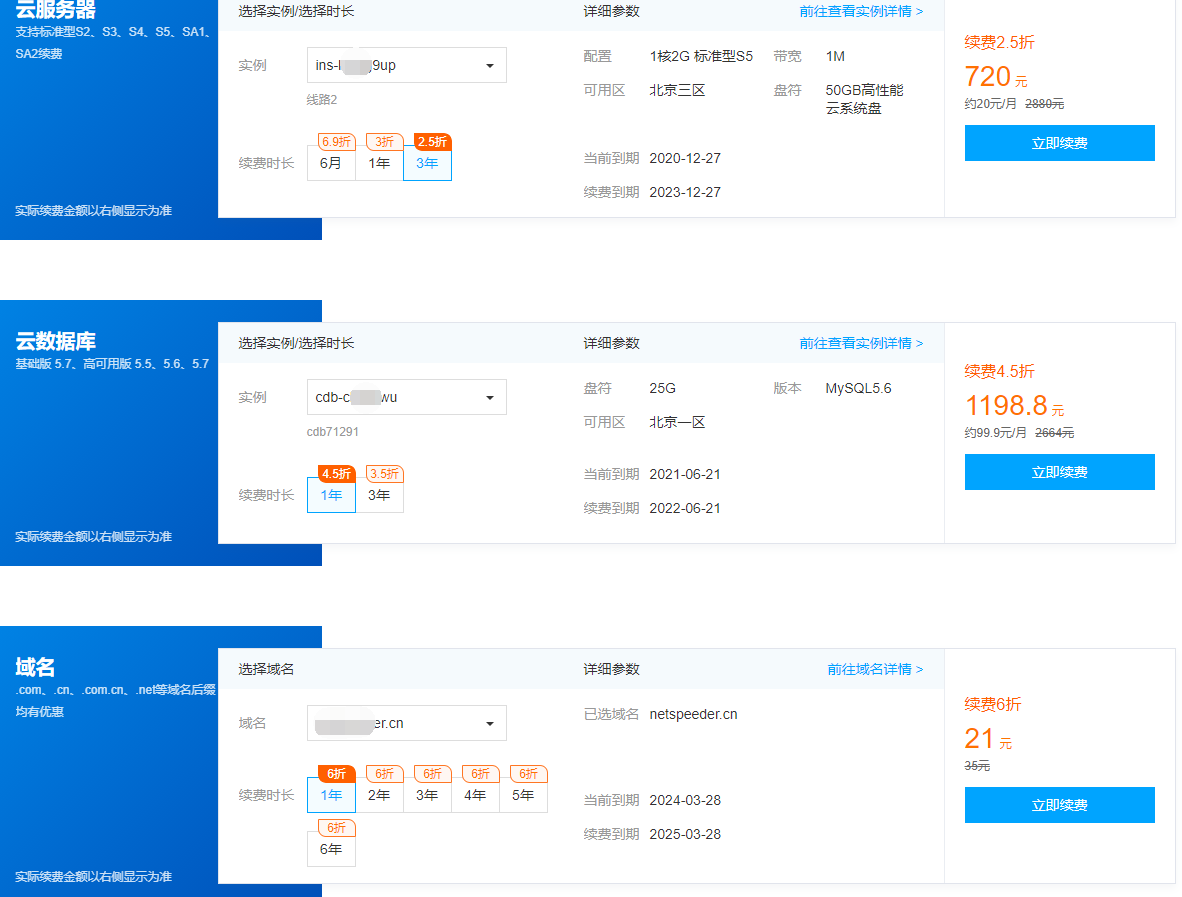This screenshot has height=897, width=1182.
Task: Choose 3年 renewal for the domain
Action: point(427,795)
